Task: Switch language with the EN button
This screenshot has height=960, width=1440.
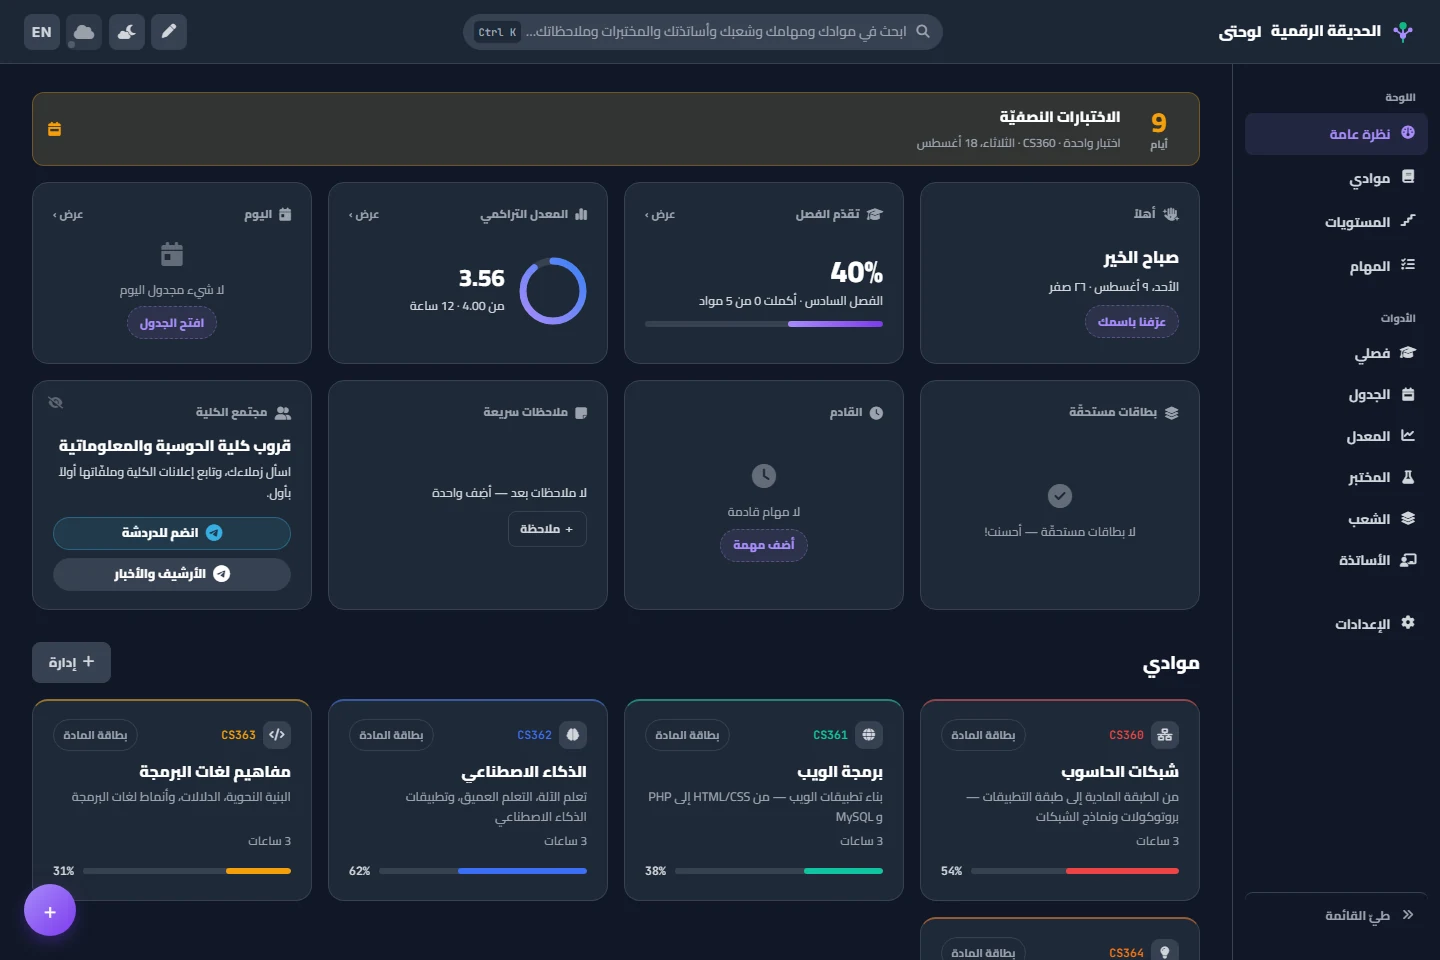Action: tap(42, 32)
